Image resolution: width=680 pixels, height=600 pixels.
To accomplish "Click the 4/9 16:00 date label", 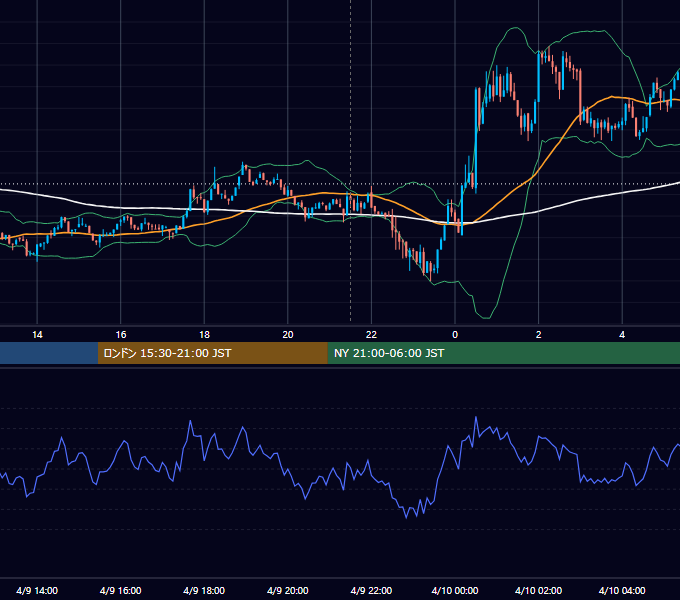I will coord(121,590).
